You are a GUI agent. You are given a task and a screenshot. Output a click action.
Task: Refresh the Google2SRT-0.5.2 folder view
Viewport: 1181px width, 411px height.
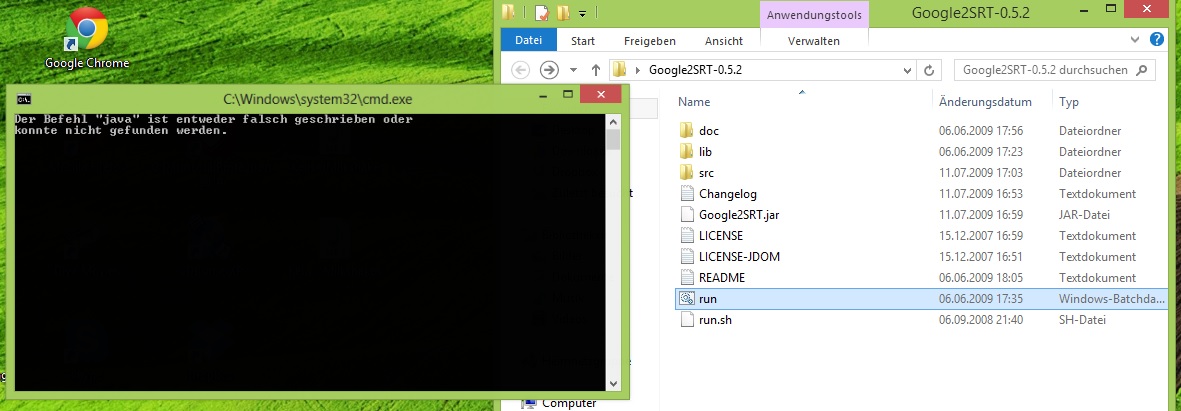pos(929,70)
